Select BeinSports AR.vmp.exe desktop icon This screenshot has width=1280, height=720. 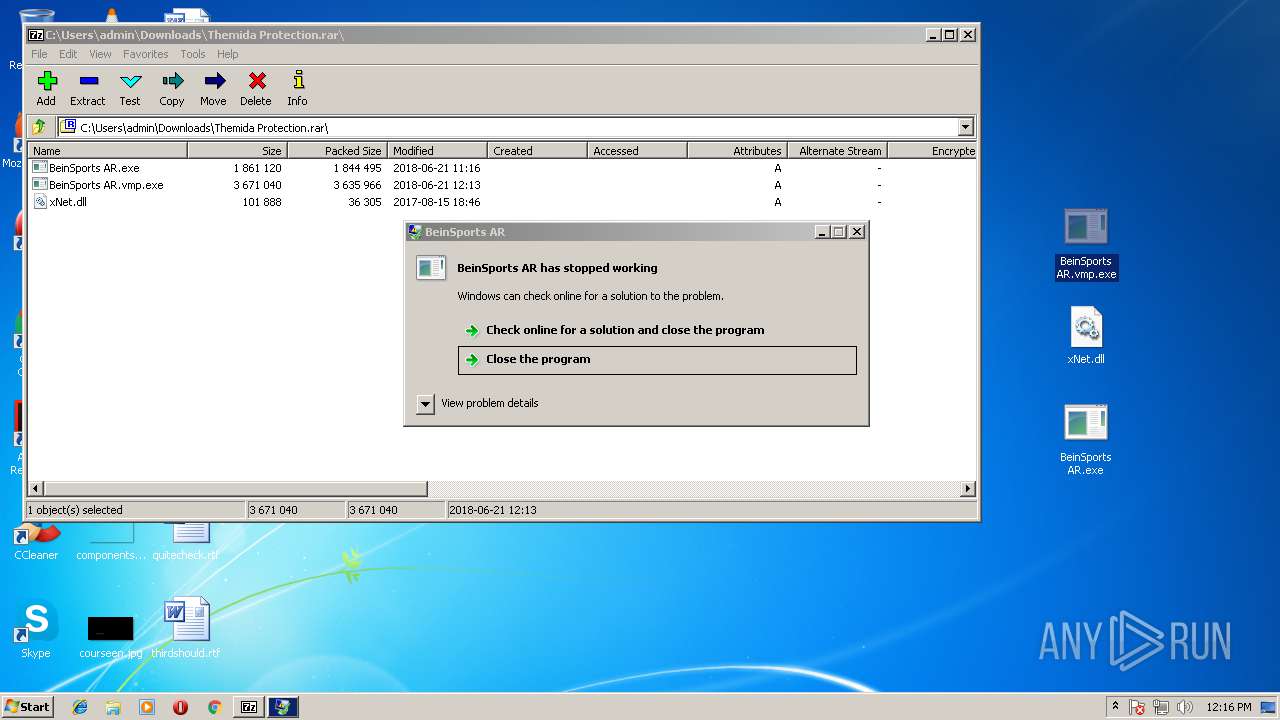click(x=1086, y=244)
